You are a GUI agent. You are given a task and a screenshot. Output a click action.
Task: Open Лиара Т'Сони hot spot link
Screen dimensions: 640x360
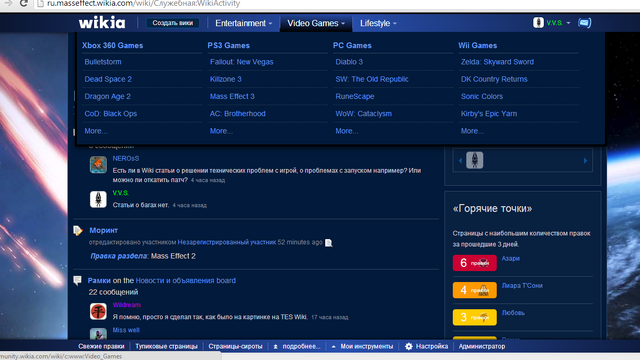click(522, 286)
